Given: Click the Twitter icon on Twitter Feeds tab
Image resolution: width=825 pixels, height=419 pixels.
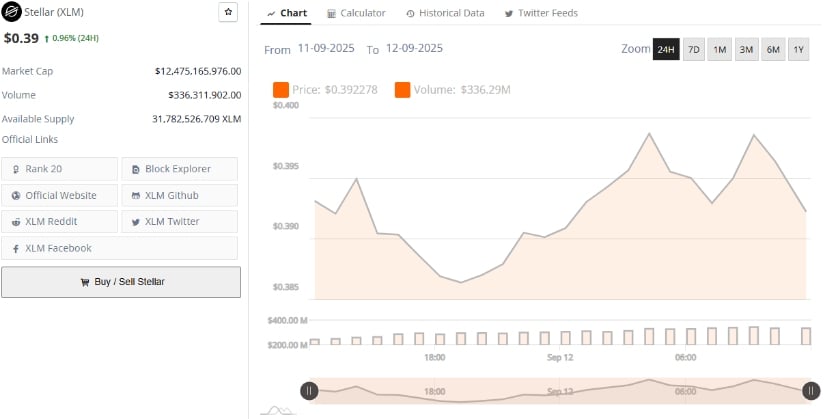Looking at the screenshot, I should tap(509, 14).
